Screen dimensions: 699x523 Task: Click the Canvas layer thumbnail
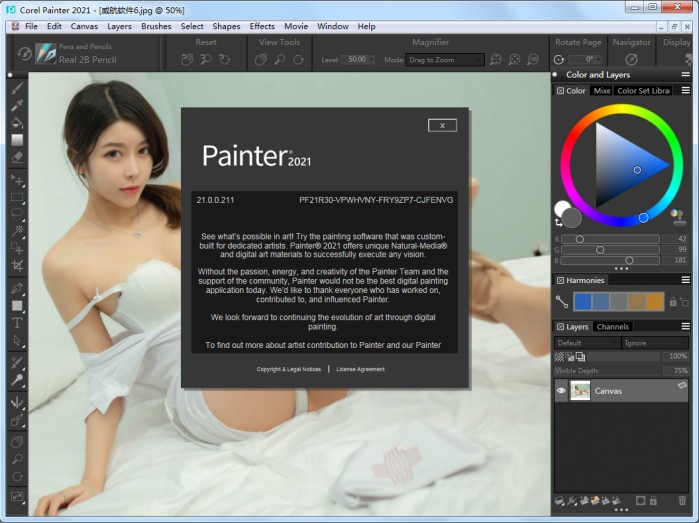(580, 391)
